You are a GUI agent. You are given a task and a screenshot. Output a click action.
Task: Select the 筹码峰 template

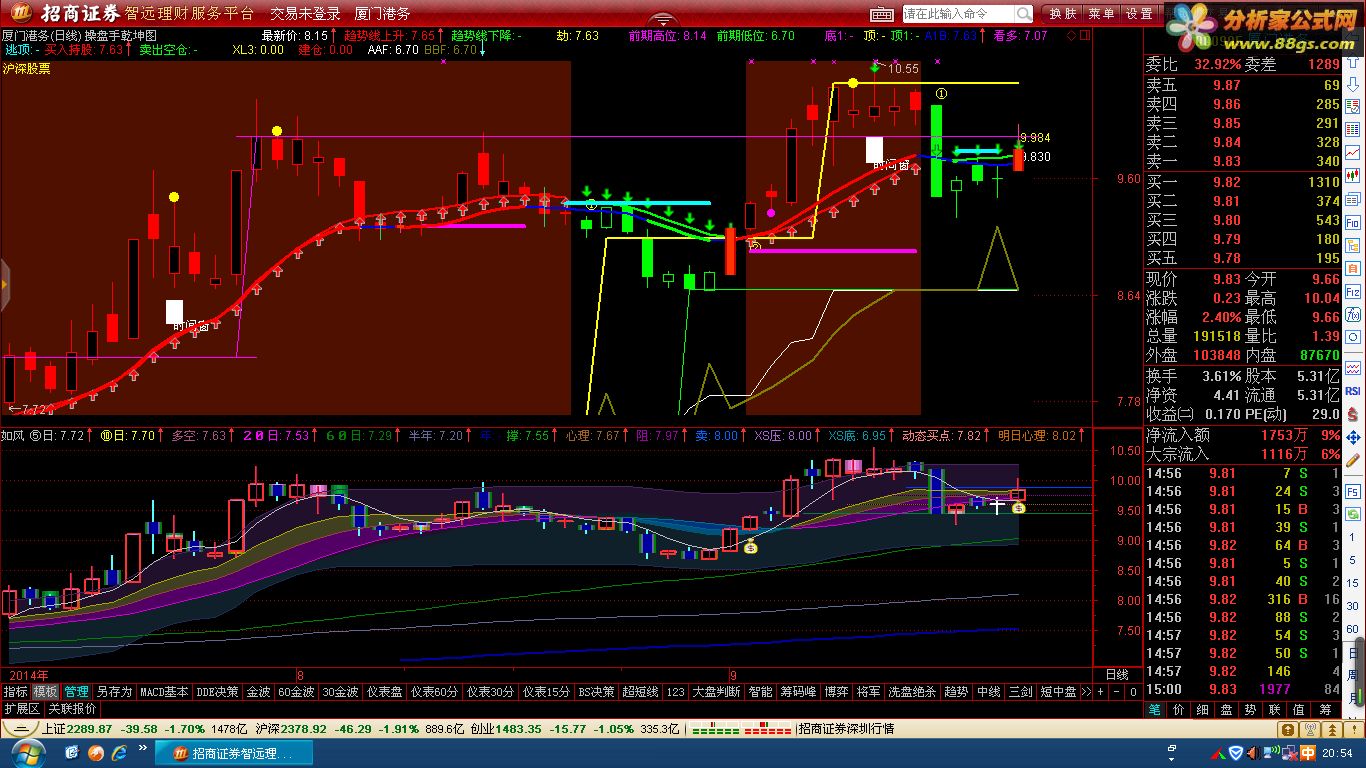click(798, 692)
